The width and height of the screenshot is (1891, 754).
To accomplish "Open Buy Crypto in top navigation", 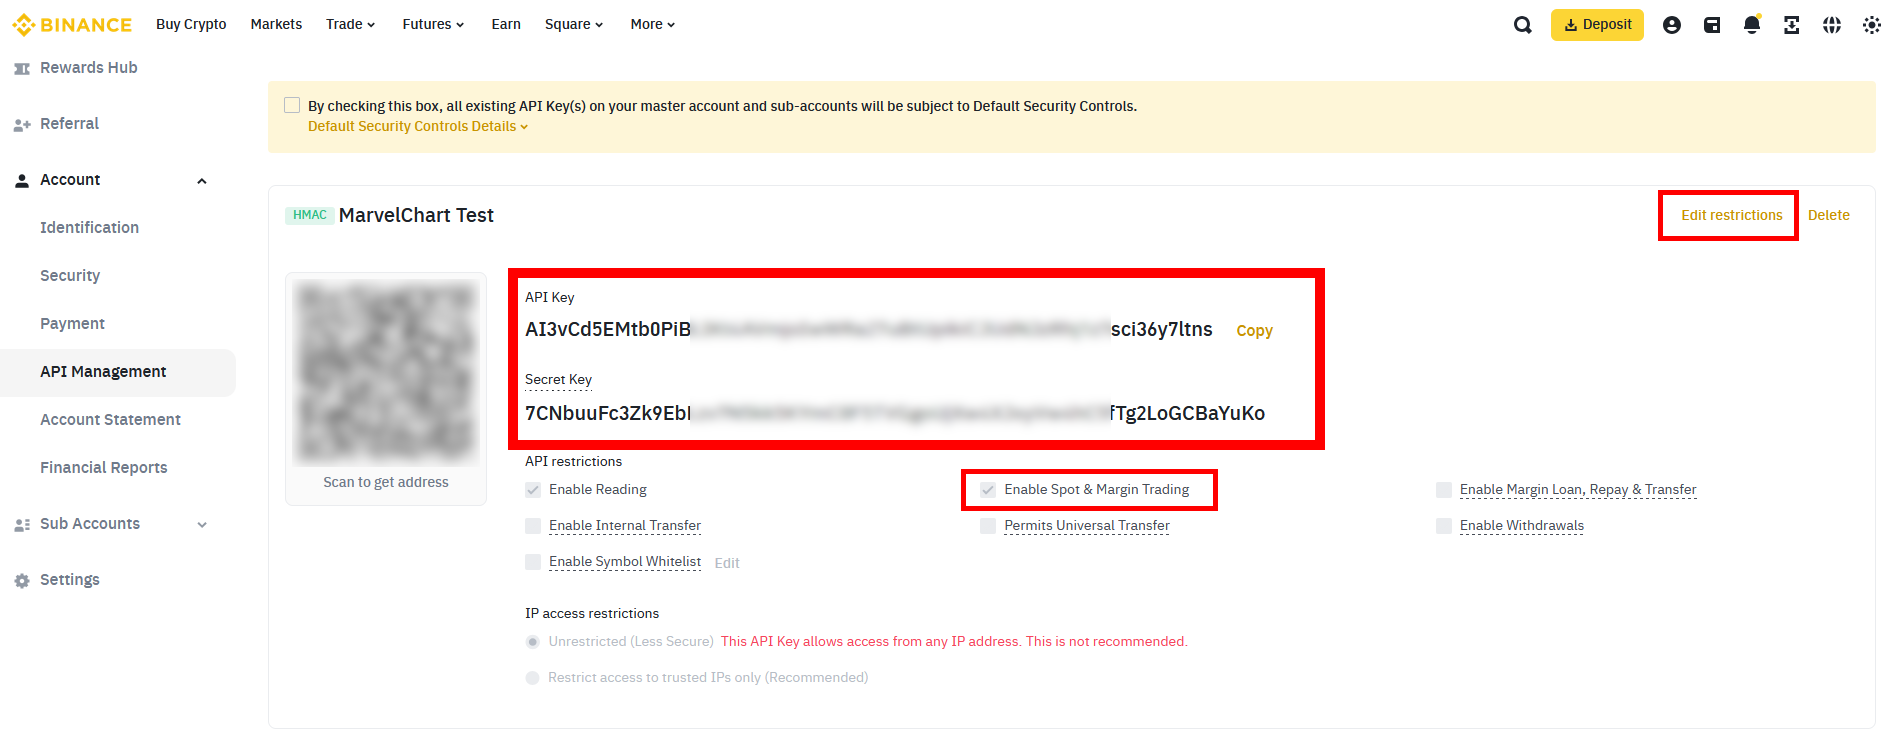I will (191, 24).
